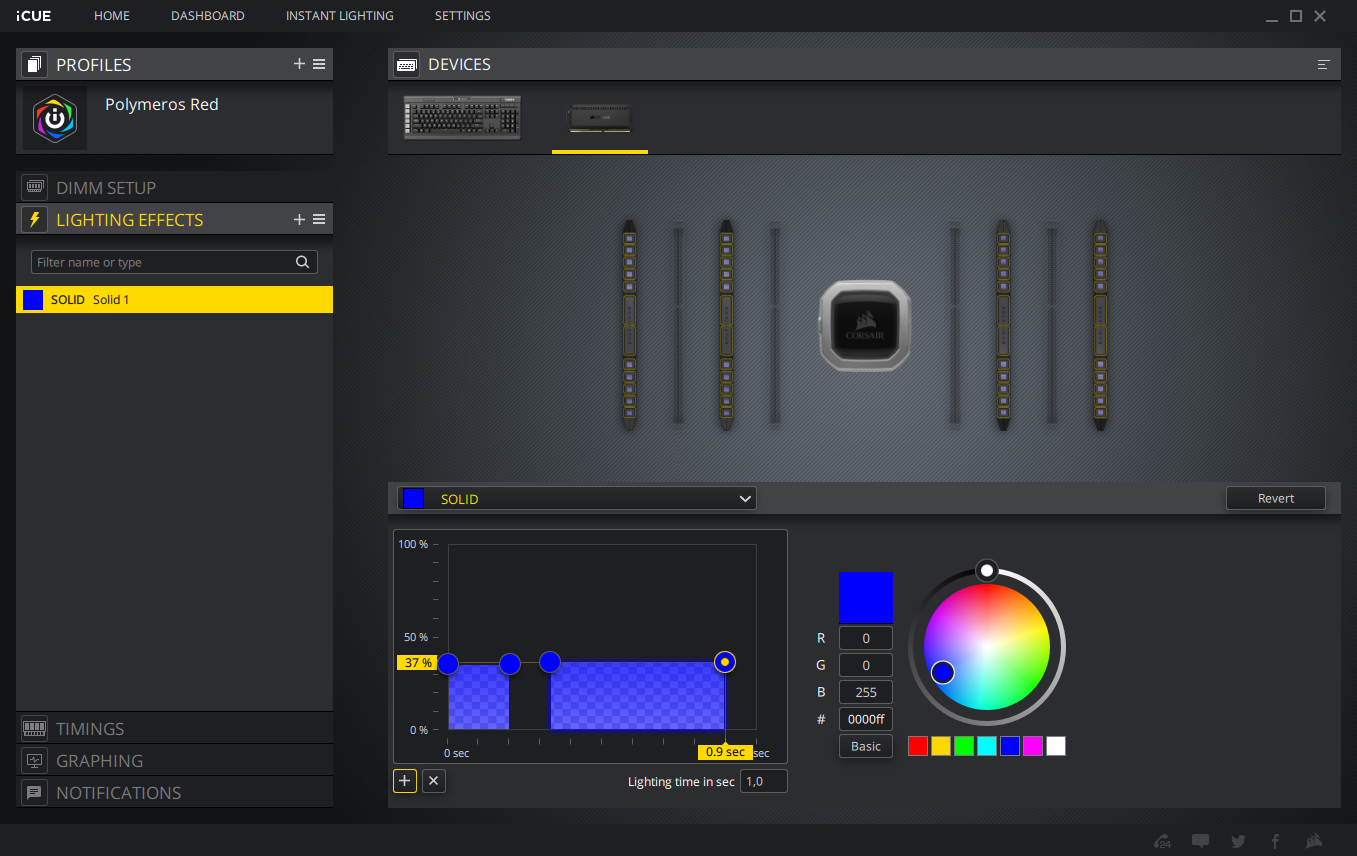Click the add profile plus icon
The width and height of the screenshot is (1357, 856).
pos(299,64)
